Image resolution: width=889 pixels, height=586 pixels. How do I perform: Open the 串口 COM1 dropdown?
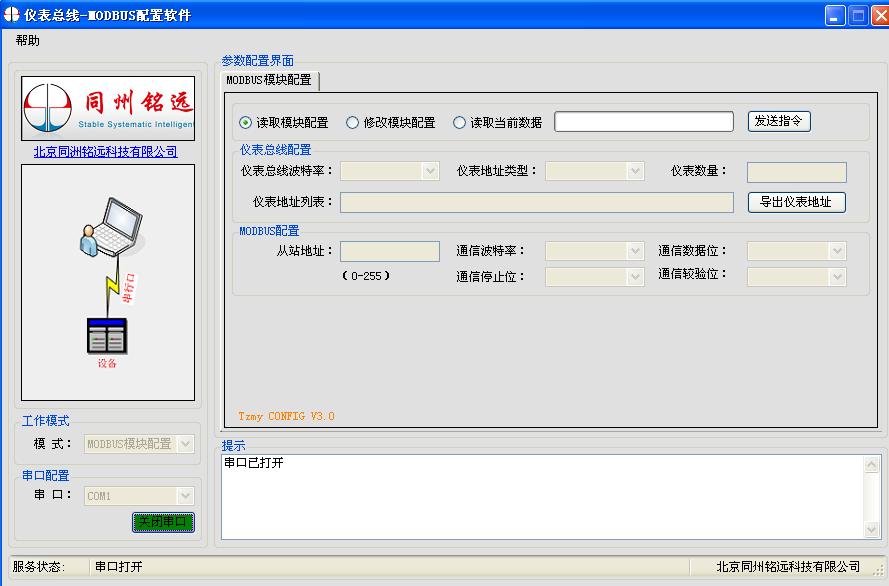click(185, 496)
